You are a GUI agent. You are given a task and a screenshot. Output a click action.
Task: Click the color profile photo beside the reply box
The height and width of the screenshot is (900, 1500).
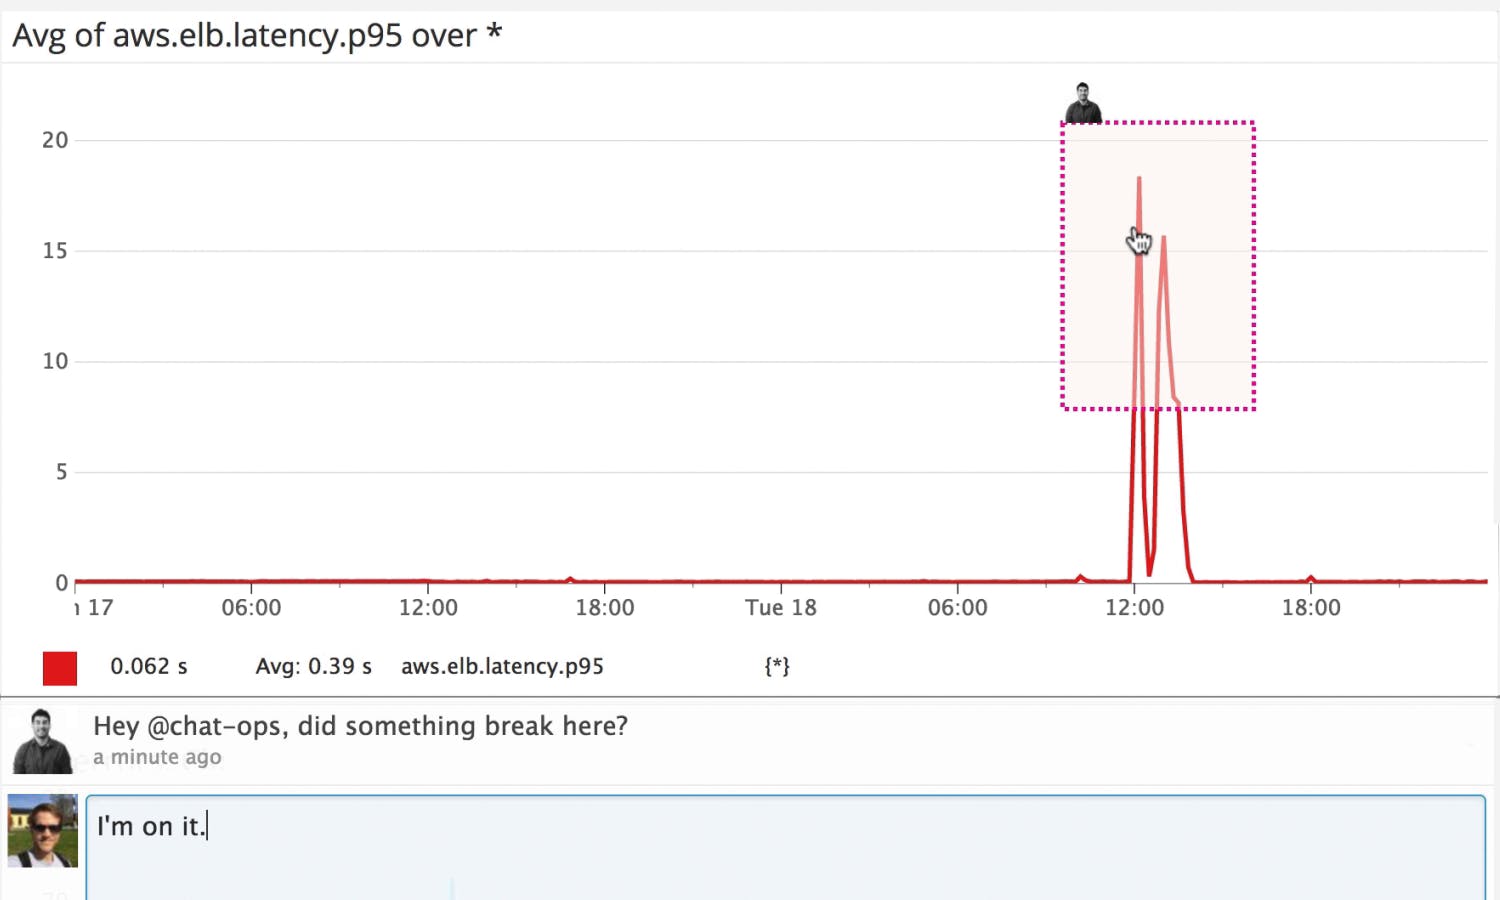[x=42, y=830]
